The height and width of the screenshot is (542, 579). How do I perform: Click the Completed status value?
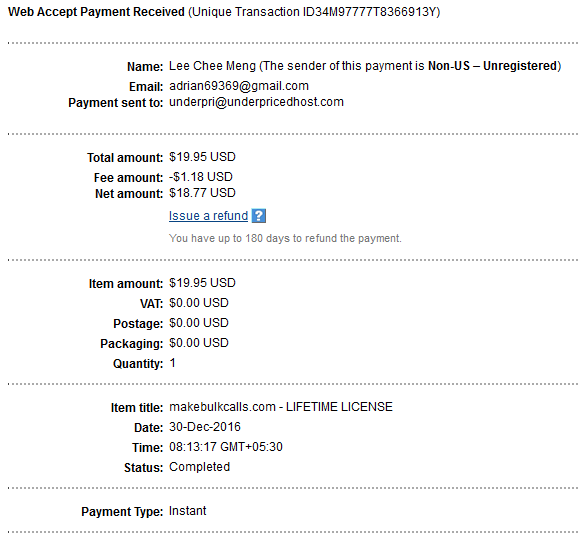200,467
